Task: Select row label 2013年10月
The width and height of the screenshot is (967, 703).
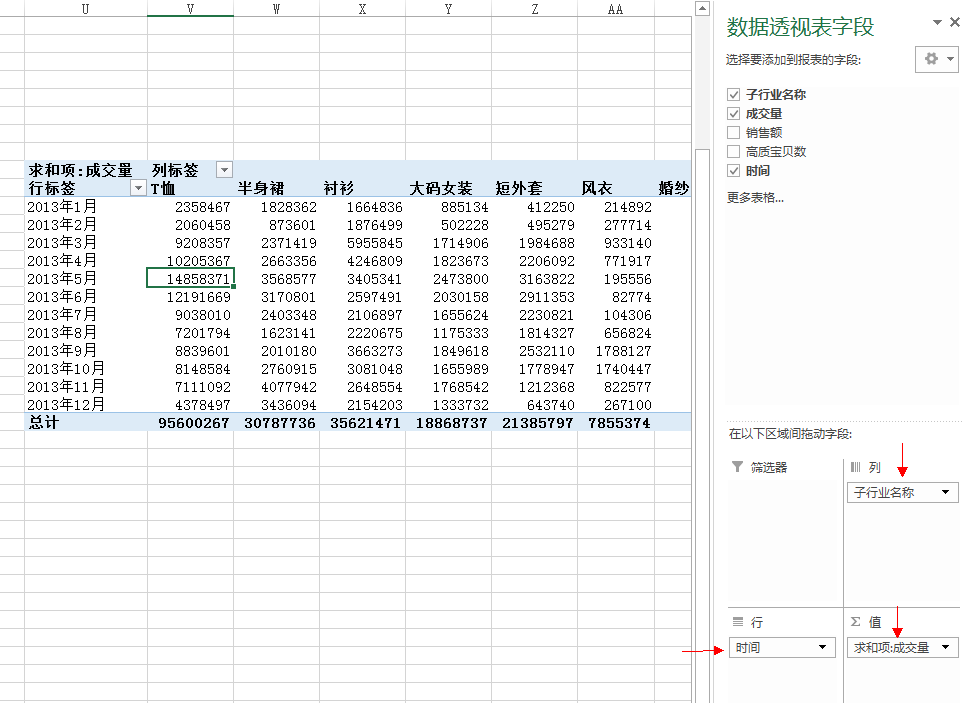Action: tap(86, 368)
